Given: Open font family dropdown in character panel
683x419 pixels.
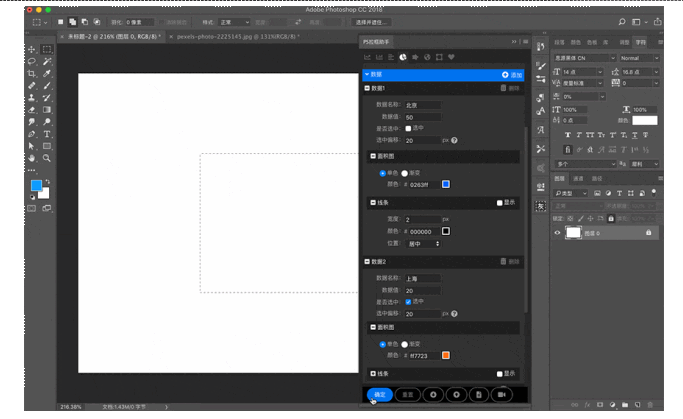Looking at the screenshot, I should click(x=584, y=58).
